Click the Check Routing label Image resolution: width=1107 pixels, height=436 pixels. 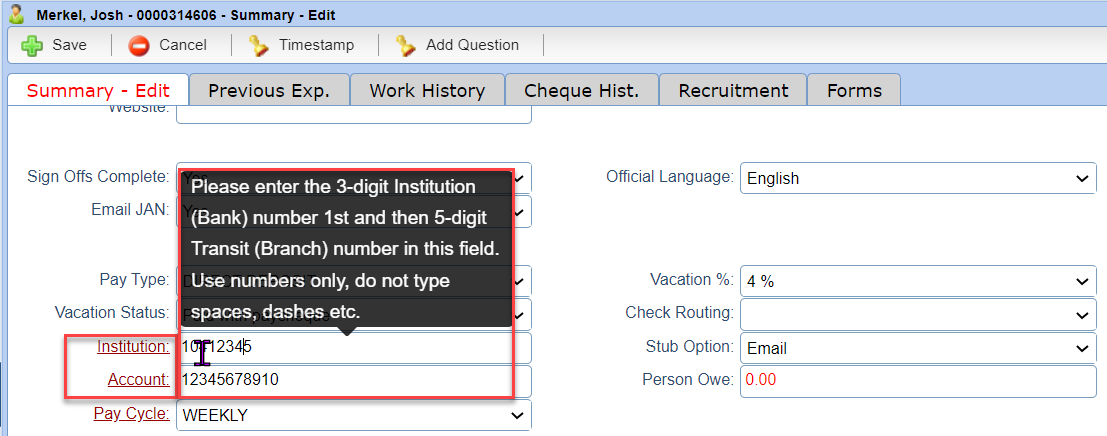[x=679, y=312]
